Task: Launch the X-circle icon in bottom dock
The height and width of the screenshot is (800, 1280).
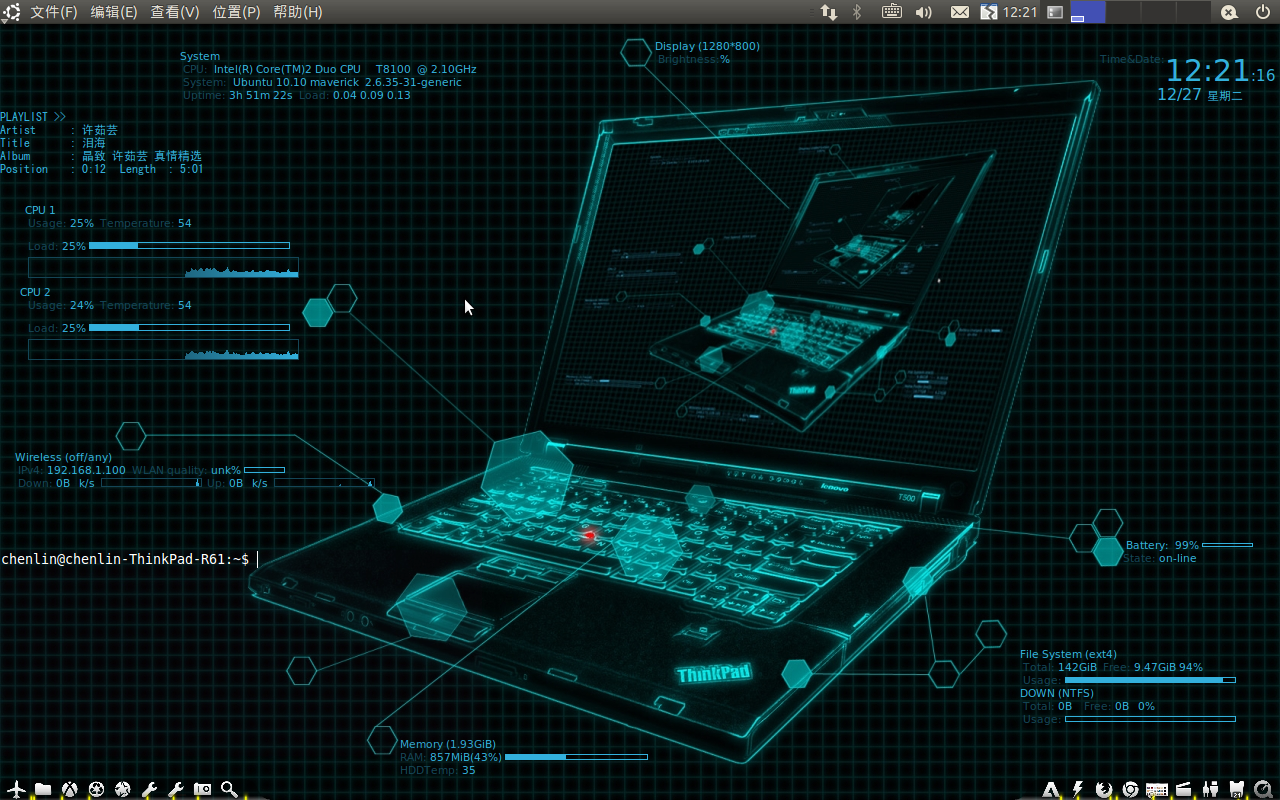Action: click(x=69, y=789)
